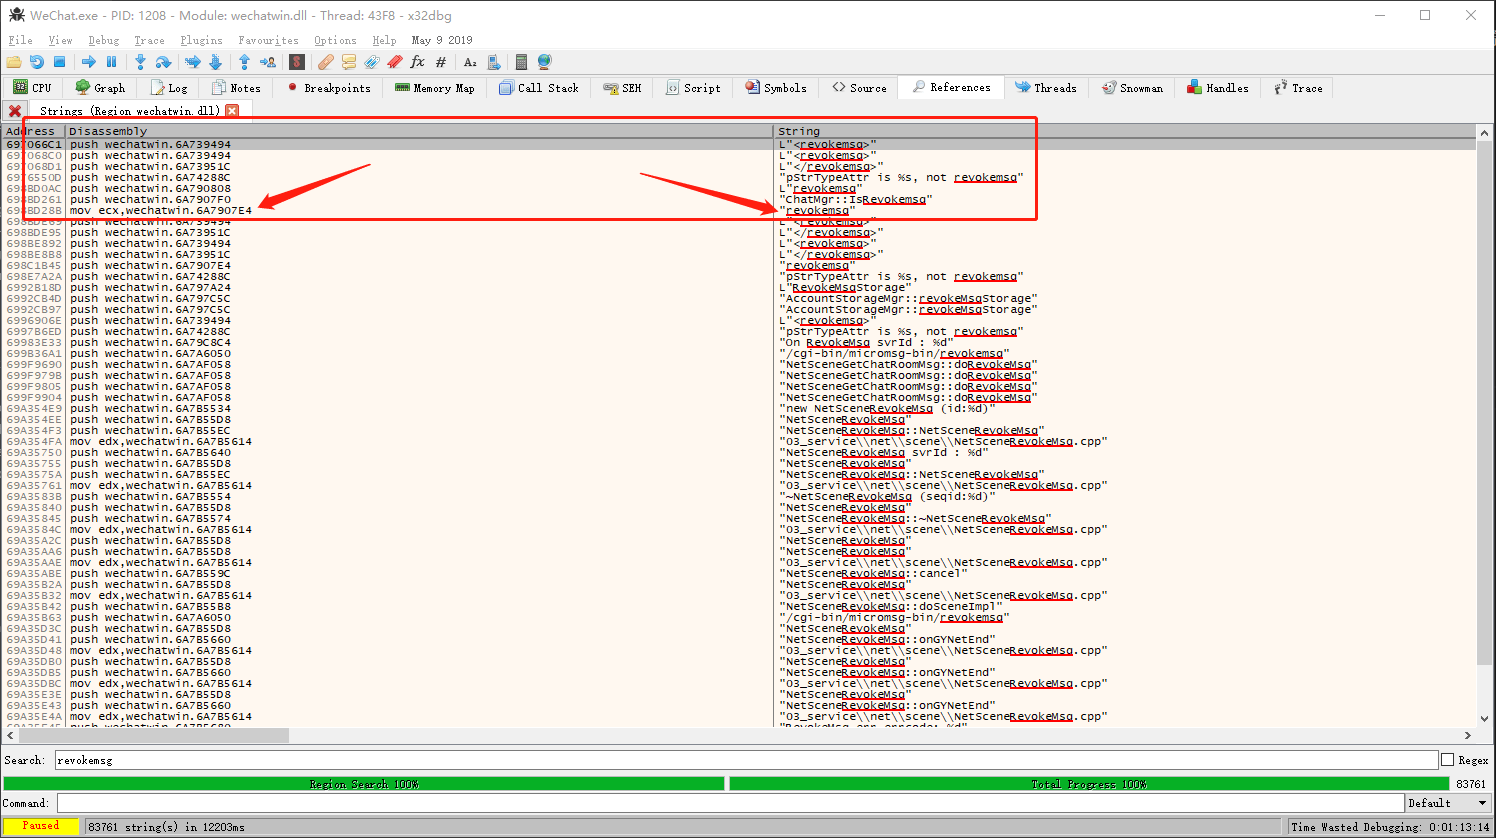Pause execution using the toolbar pause icon

111,62
